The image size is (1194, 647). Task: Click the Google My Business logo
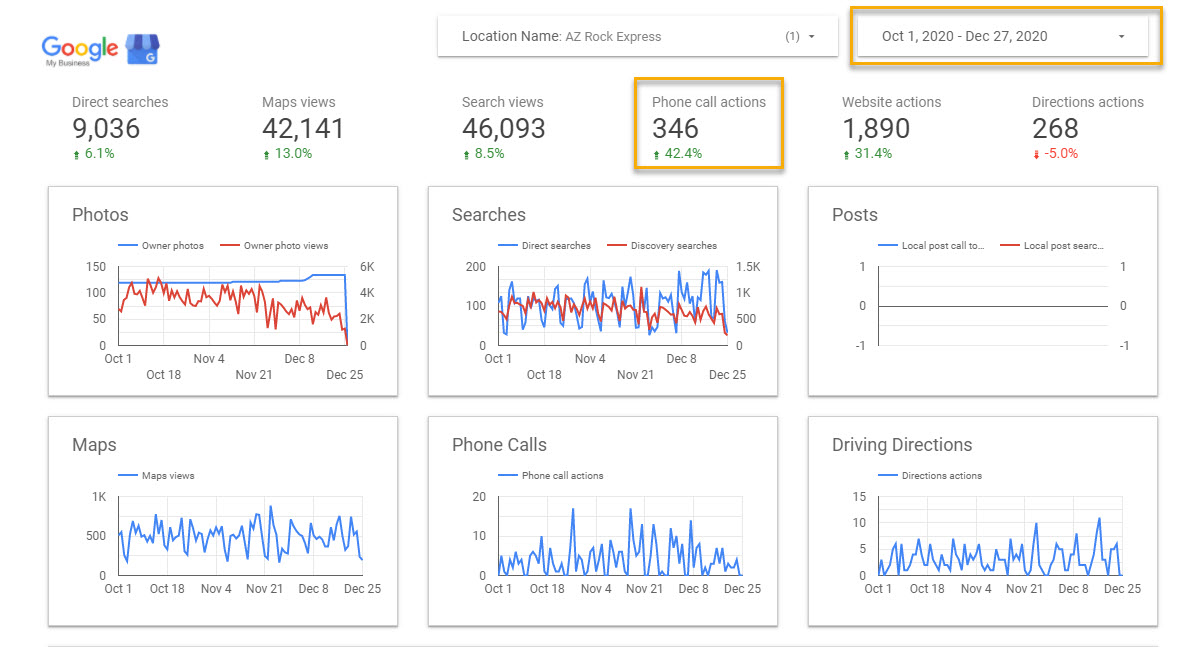click(x=100, y=49)
